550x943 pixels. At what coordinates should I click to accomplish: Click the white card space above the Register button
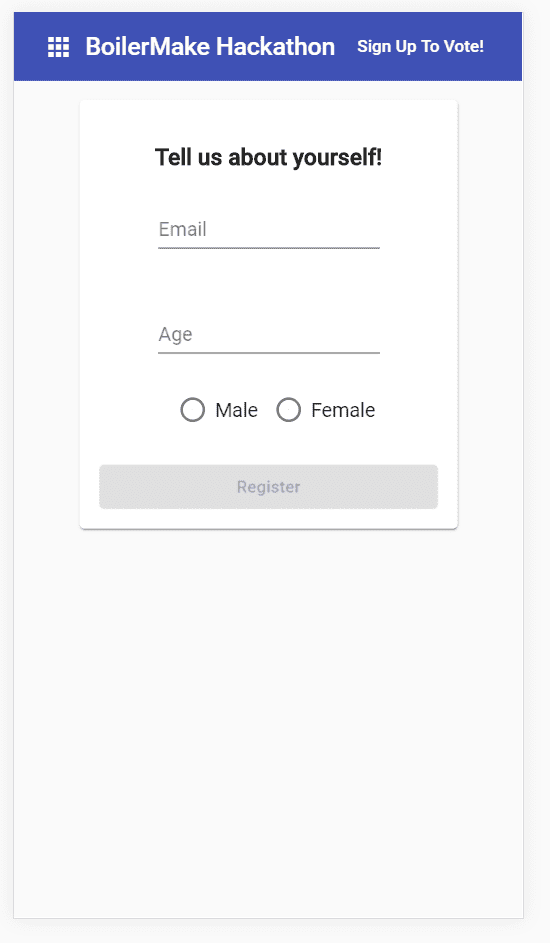click(269, 445)
